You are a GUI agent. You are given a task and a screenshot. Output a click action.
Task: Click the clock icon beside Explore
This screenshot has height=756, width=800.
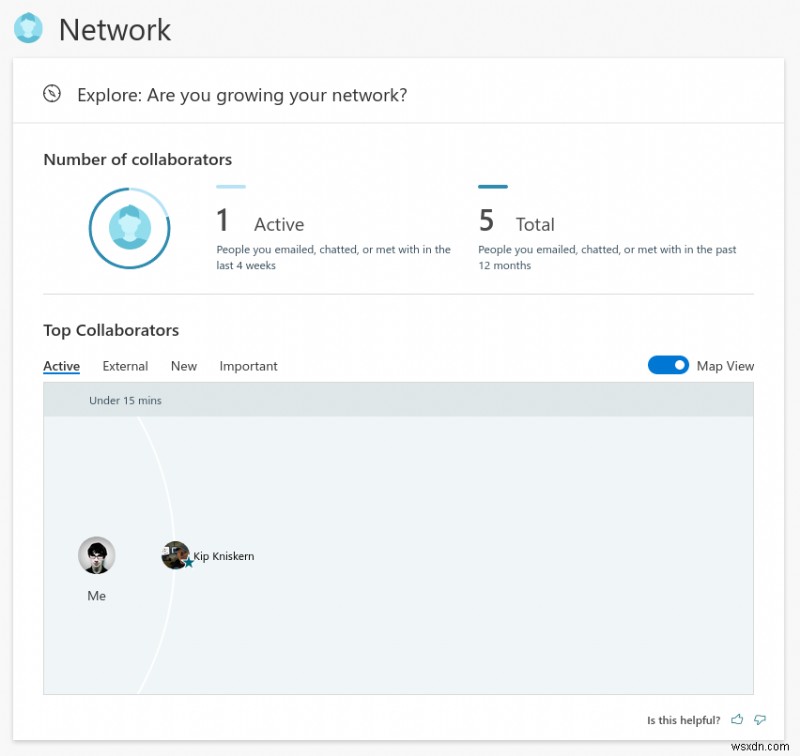pyautogui.click(x=51, y=94)
